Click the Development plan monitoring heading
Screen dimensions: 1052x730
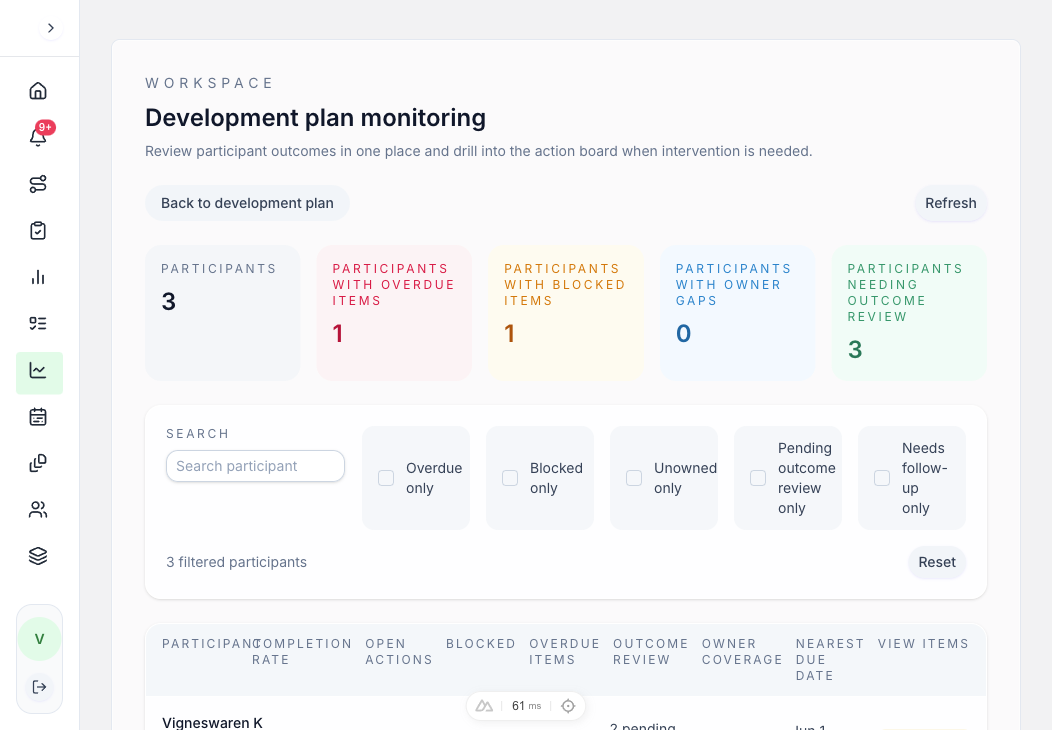pyautogui.click(x=315, y=117)
